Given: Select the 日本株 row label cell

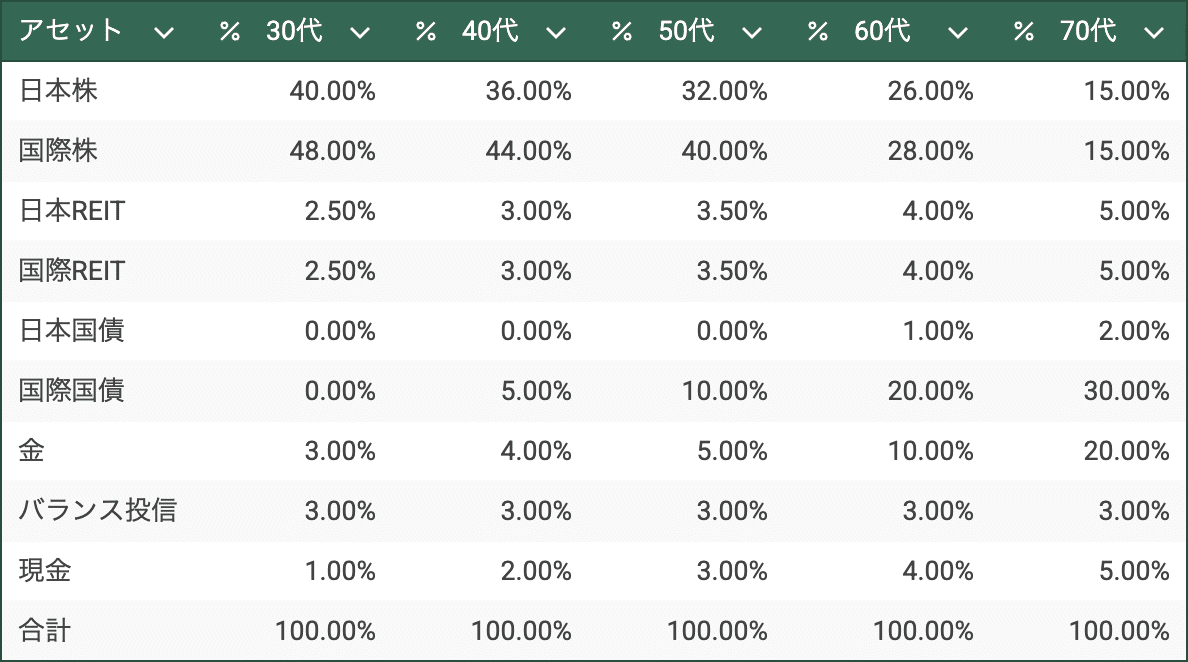Looking at the screenshot, I should coord(59,92).
